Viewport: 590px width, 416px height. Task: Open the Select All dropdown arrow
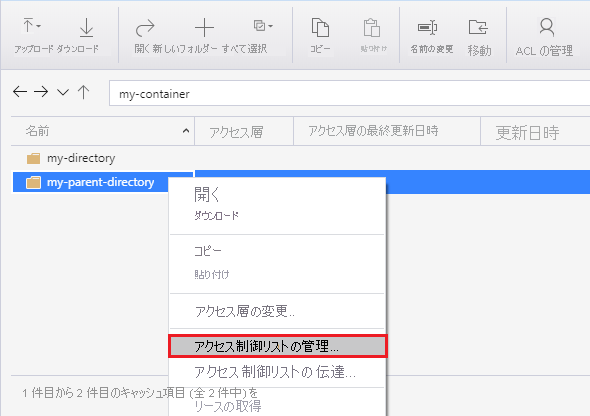[271, 26]
